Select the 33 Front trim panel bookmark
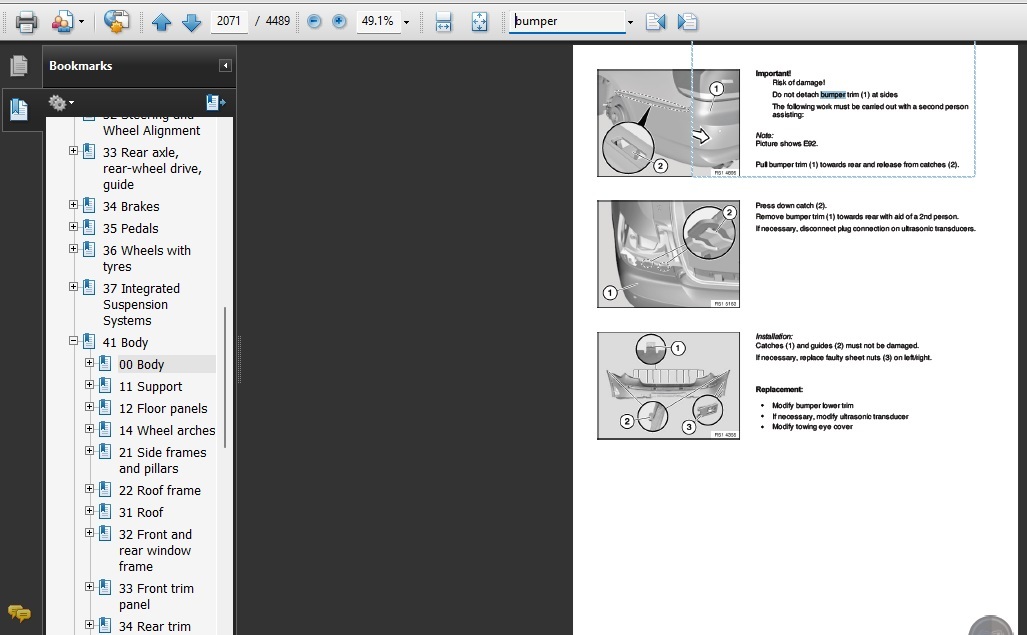 coord(156,596)
